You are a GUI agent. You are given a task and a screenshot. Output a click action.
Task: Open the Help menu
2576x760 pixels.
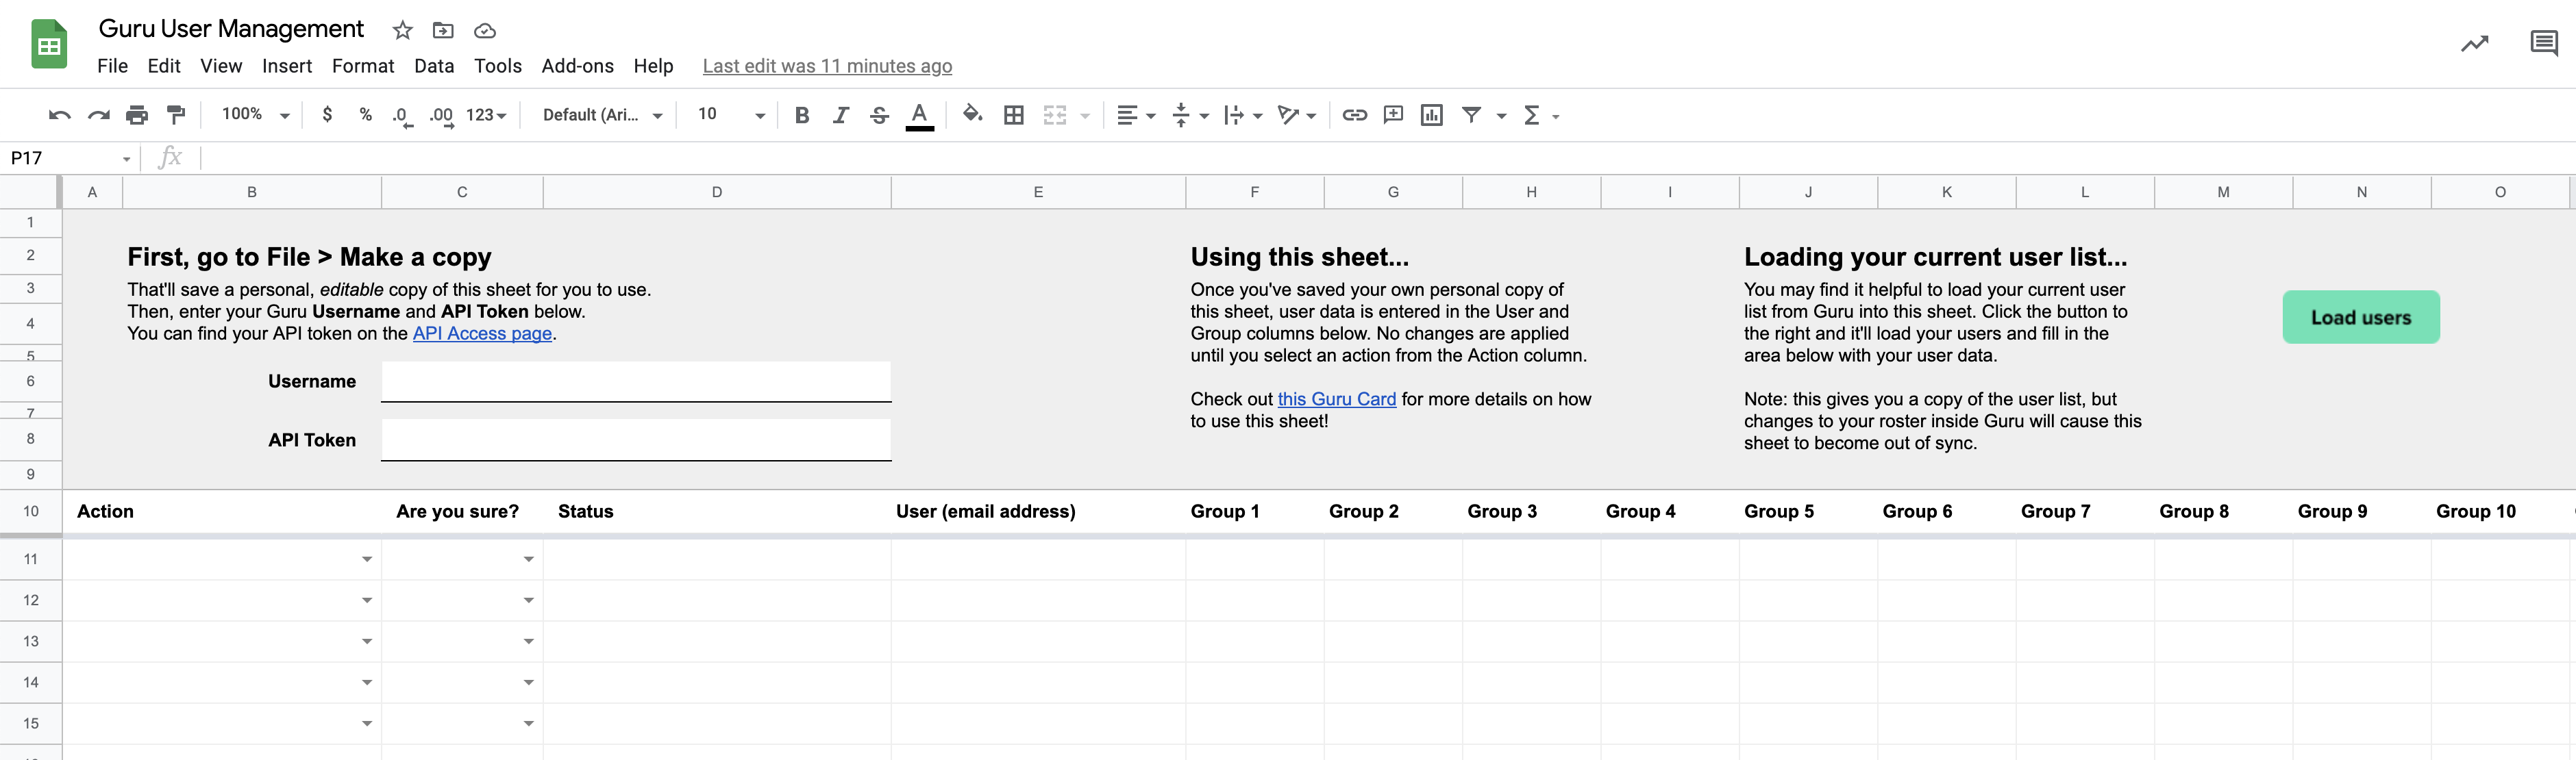pyautogui.click(x=653, y=66)
